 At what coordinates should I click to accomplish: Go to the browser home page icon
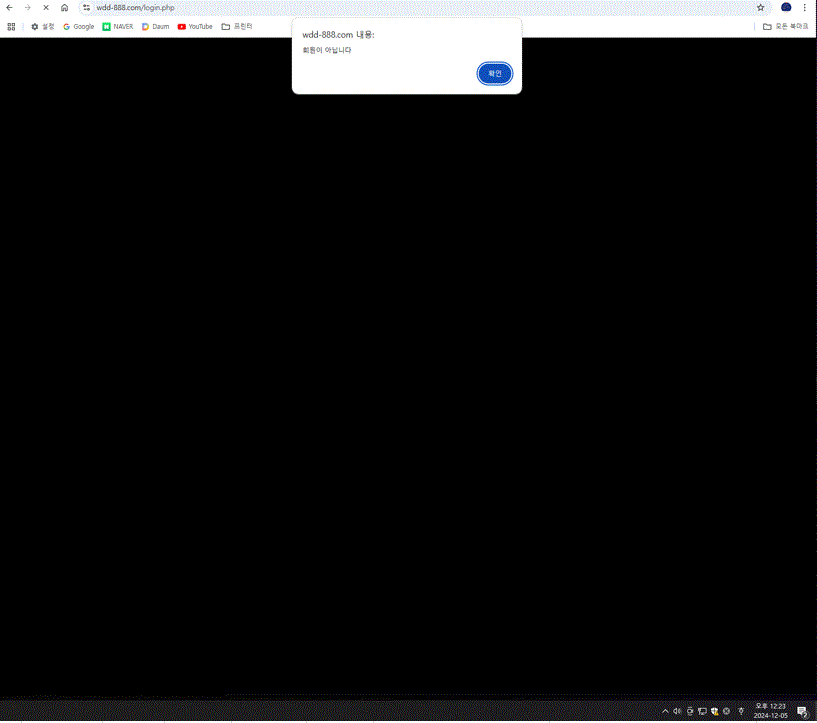65,7
